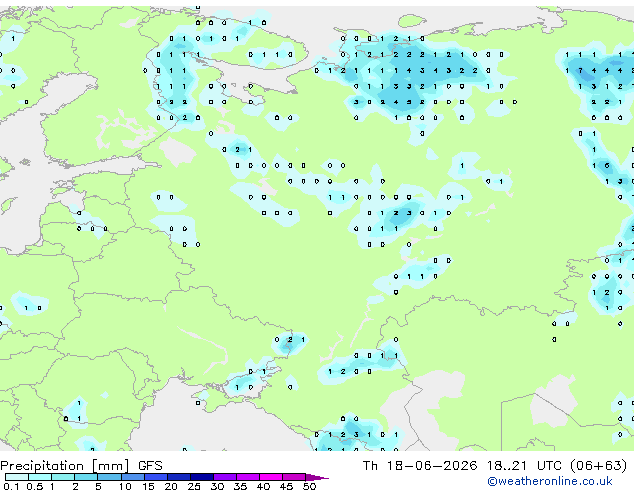This screenshot has height=490, width=634.
Task: Click the 40 to 45 mm magenta swatch
Action: pos(271,477)
